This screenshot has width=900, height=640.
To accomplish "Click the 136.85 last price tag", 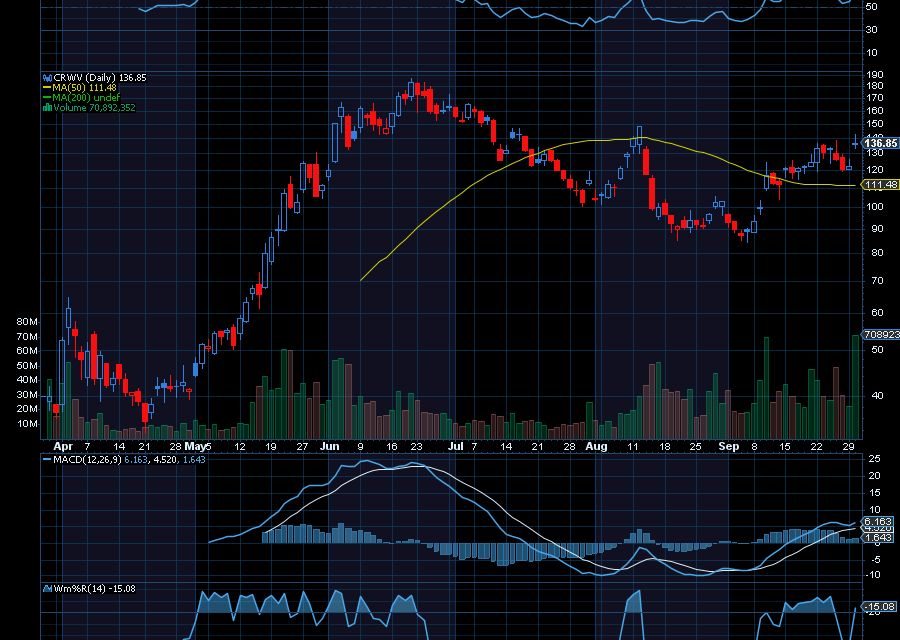I will (x=881, y=143).
